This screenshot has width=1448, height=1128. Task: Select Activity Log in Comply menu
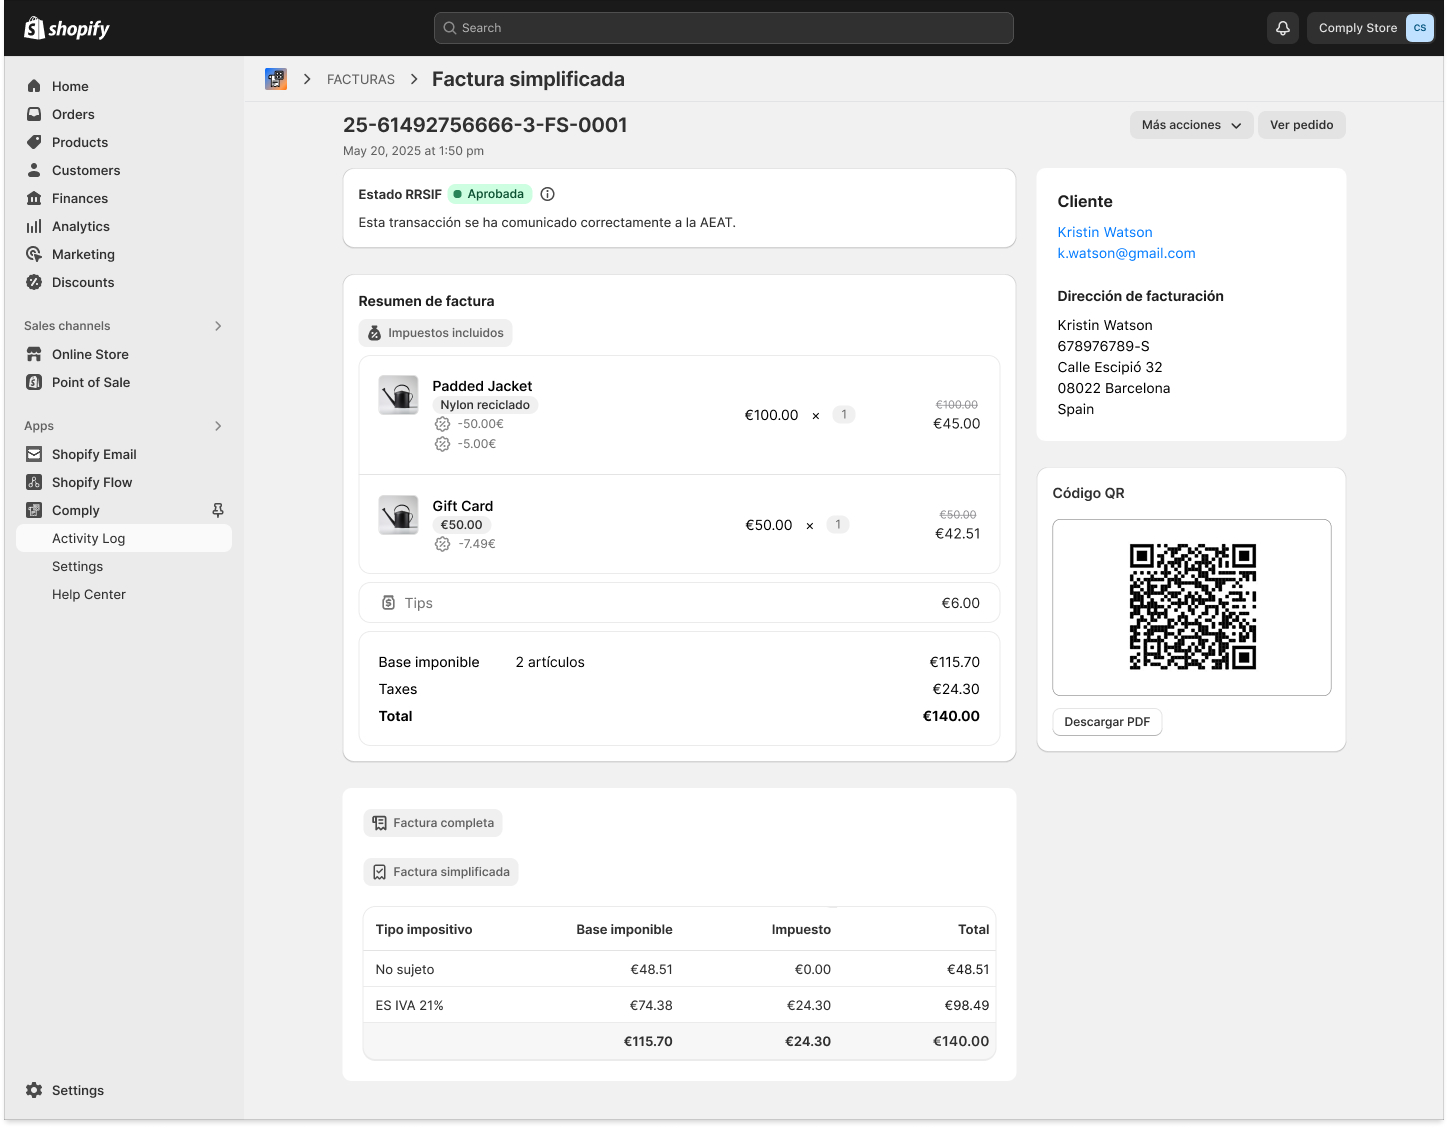coord(88,539)
